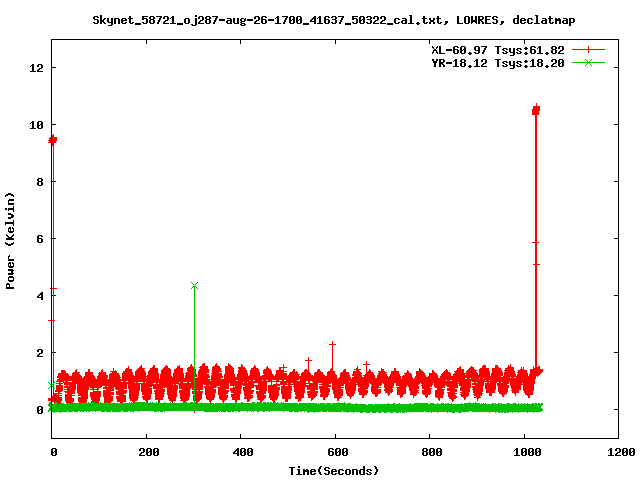
Task: Click the red cluster near 9.5 Kelvin at start
Action: click(53, 140)
